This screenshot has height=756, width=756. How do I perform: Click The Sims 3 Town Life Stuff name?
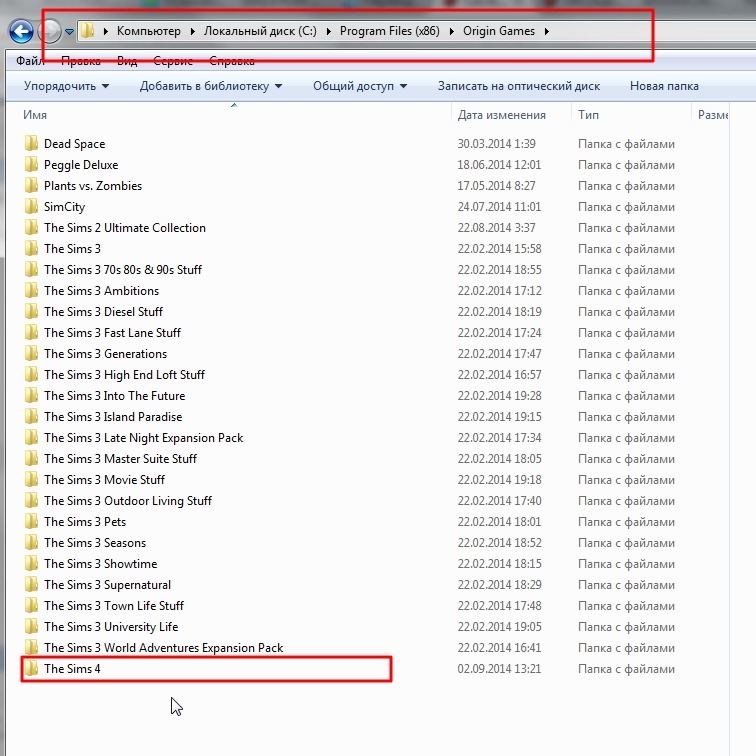point(114,606)
